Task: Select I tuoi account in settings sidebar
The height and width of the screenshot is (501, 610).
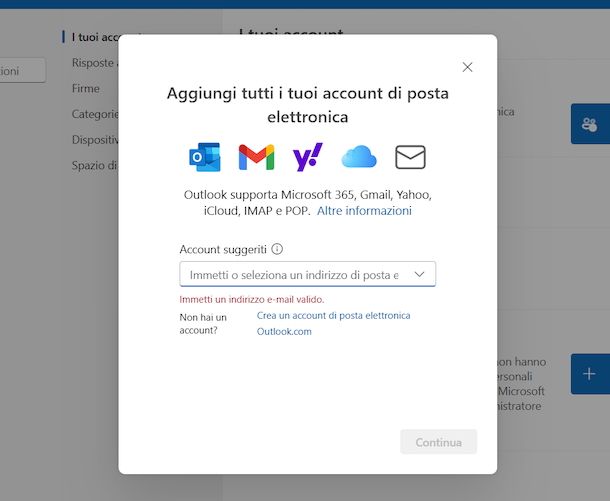Action: pyautogui.click(x=95, y=37)
